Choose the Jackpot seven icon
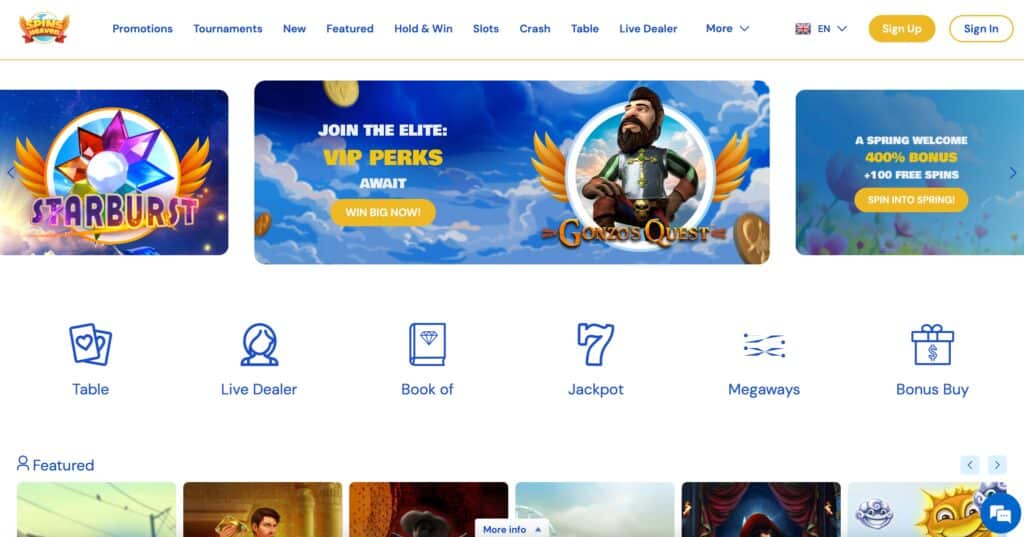The height and width of the screenshot is (537, 1024). [x=596, y=344]
